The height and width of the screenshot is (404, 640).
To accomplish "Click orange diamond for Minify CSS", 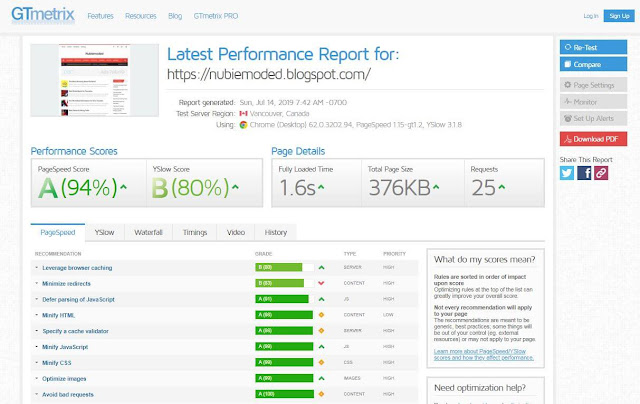I will pos(321,362).
